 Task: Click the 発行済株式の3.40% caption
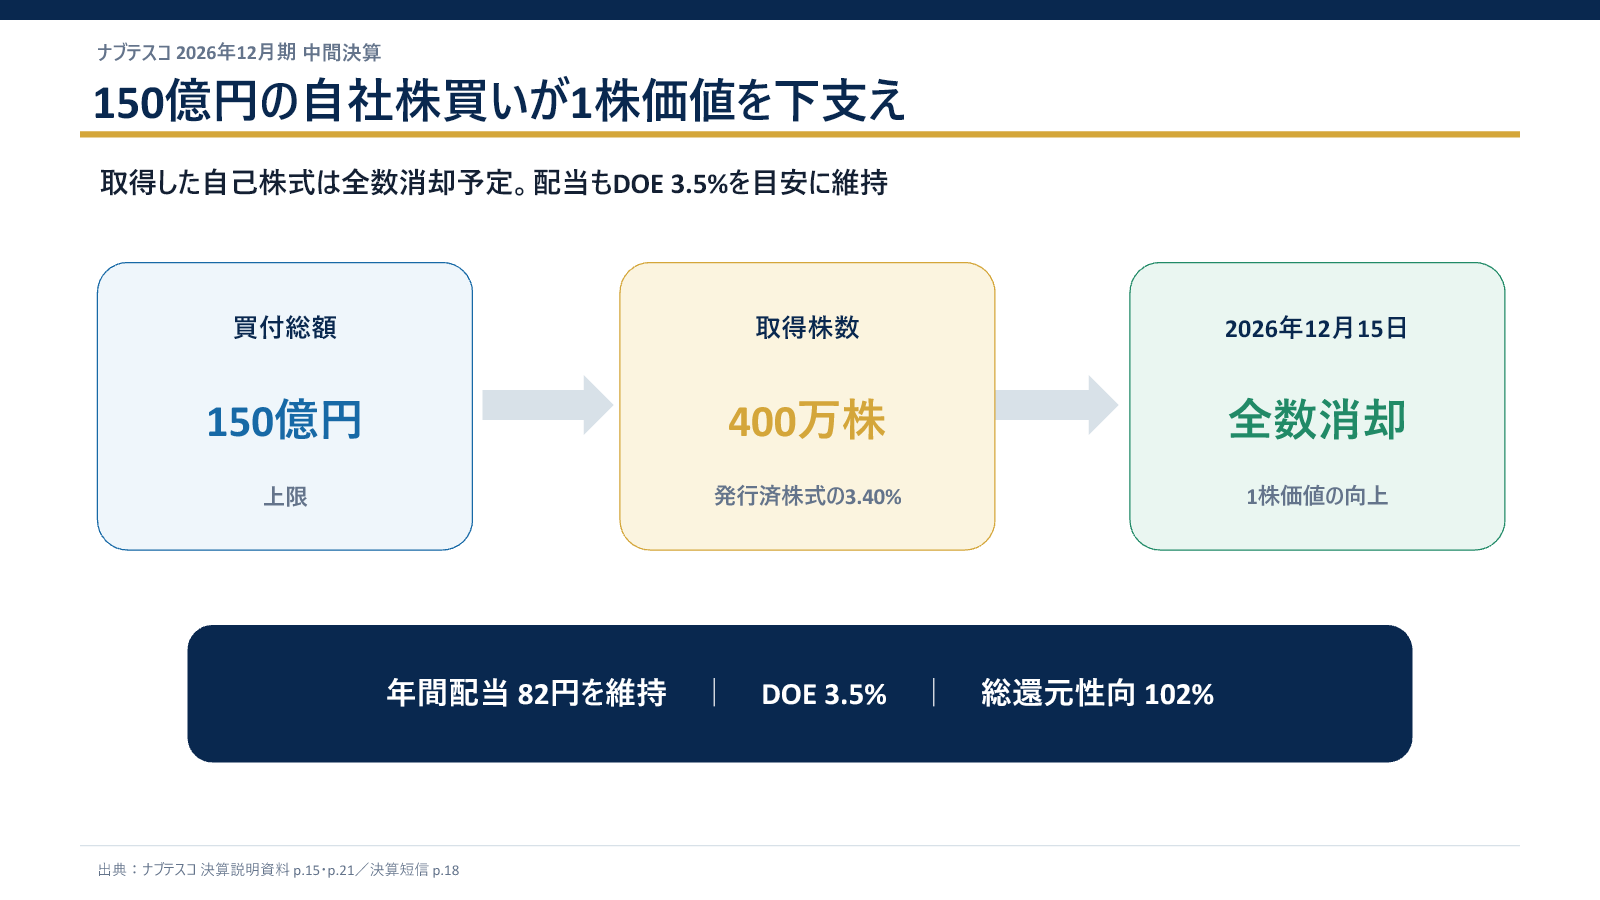808,496
